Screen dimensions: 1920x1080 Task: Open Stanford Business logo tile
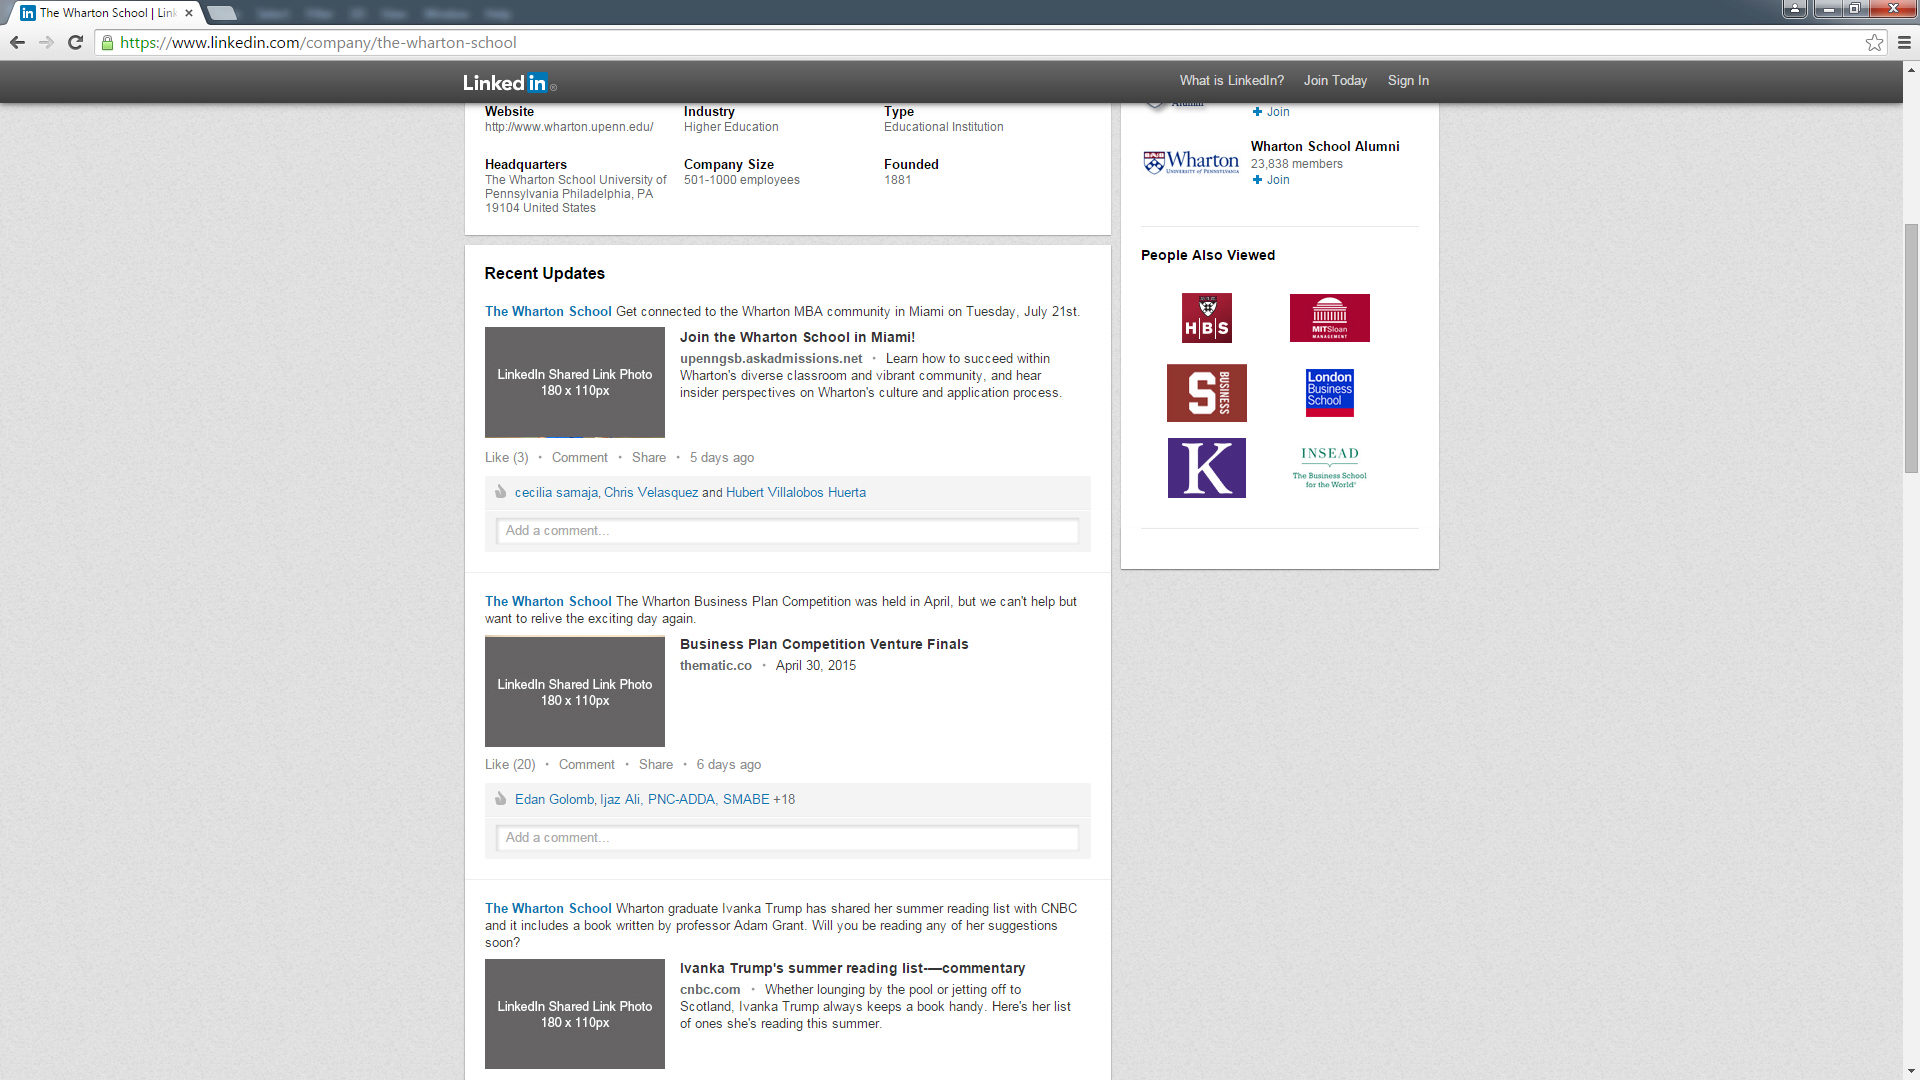point(1207,393)
